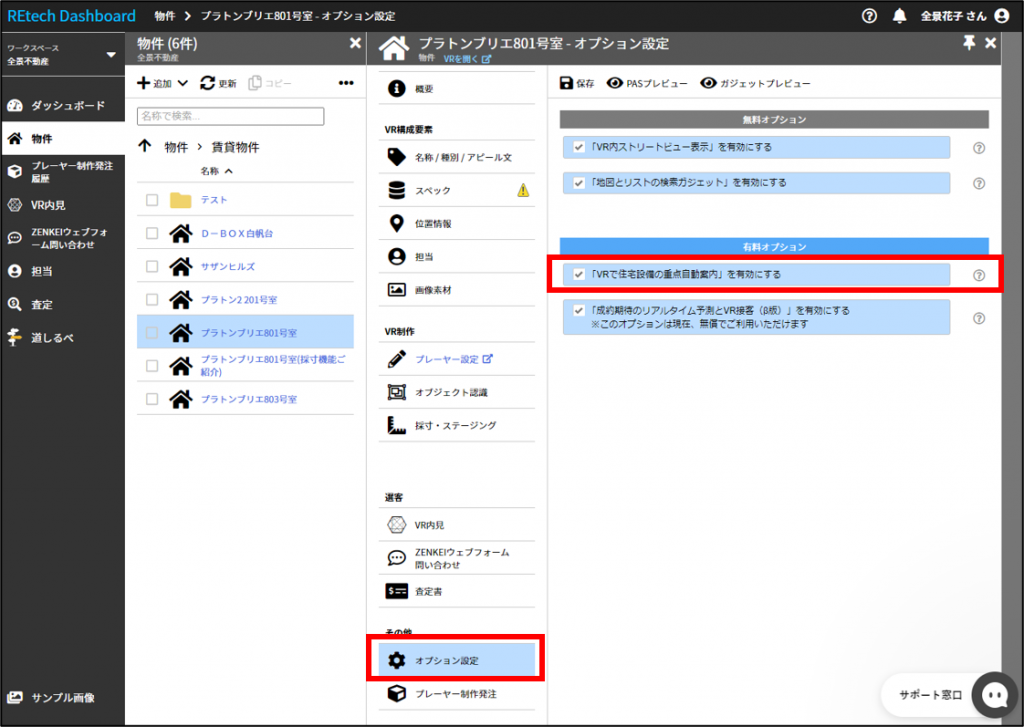Toggle checkbox for プラトン2 201号室 row
Image resolution: width=1024 pixels, height=727 pixels.
coord(152,300)
